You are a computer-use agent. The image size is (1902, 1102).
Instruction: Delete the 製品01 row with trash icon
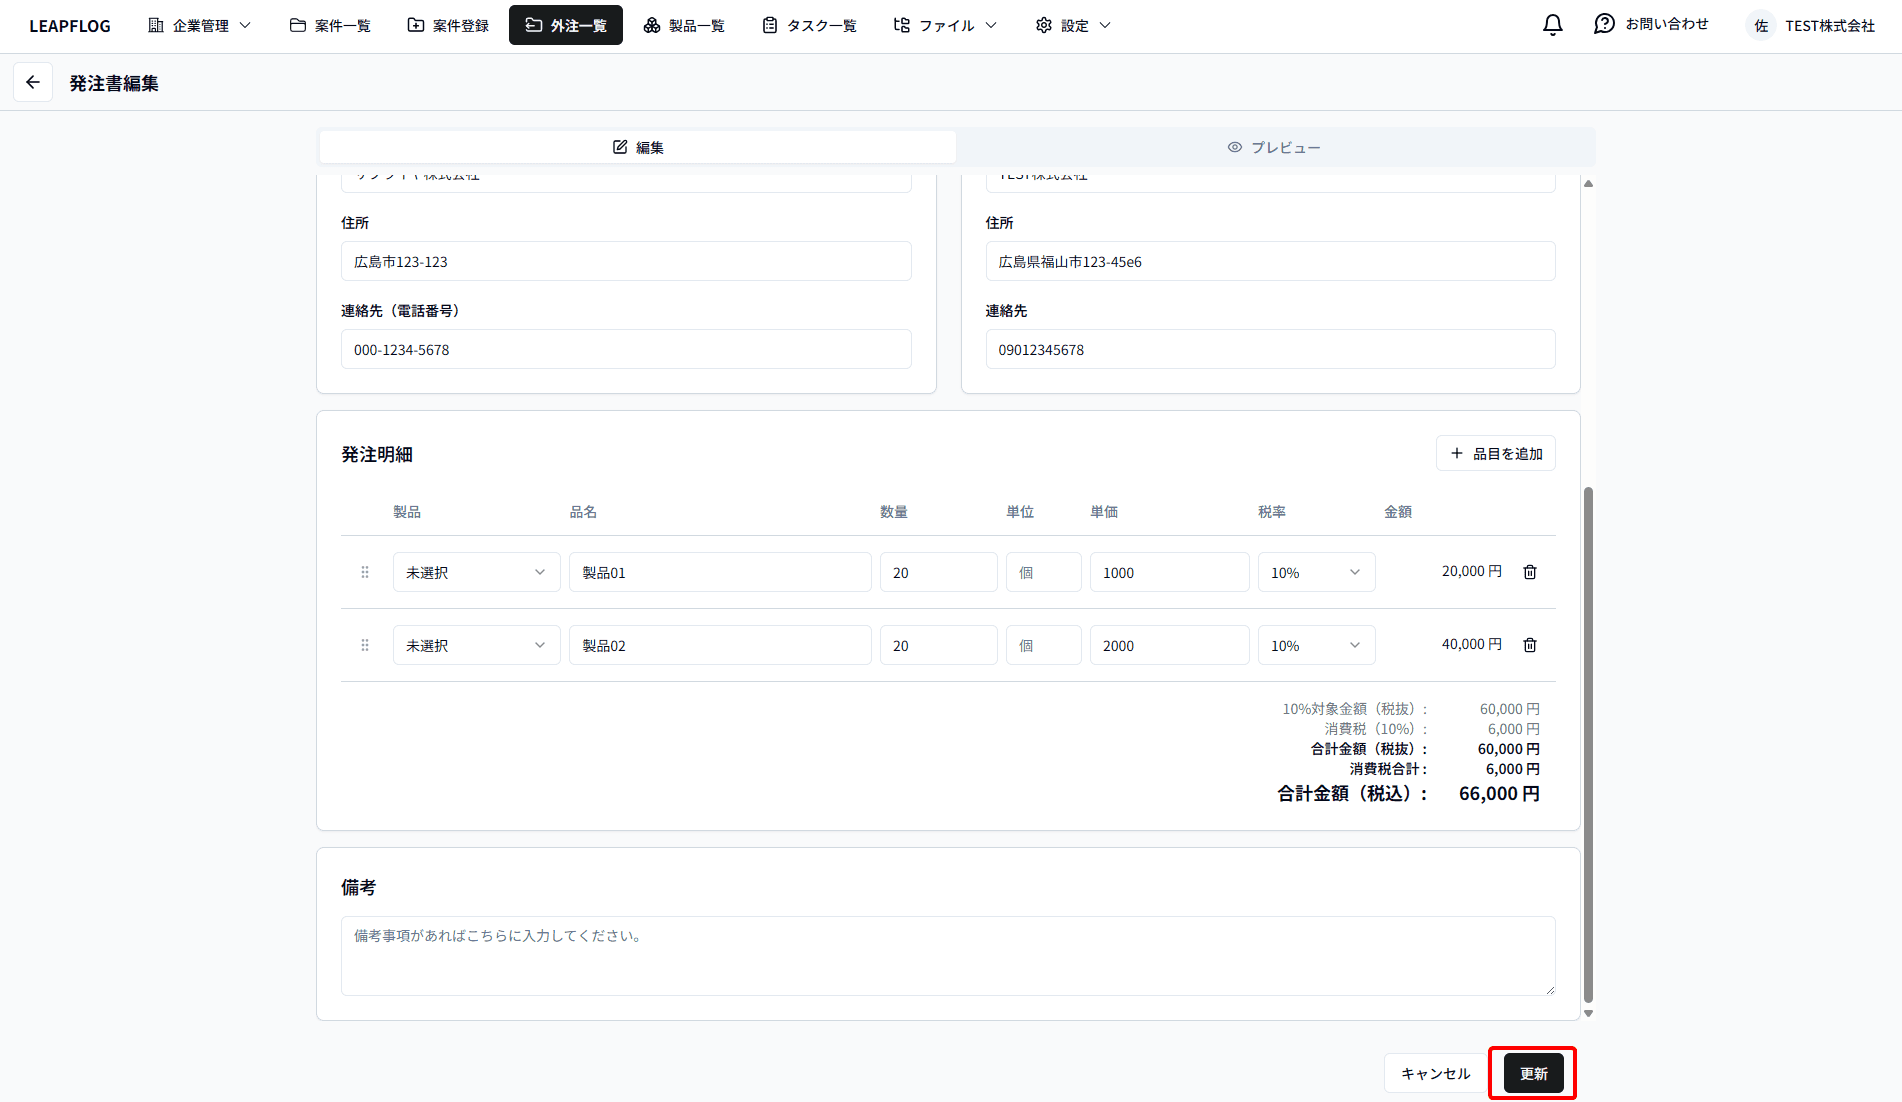[1529, 572]
